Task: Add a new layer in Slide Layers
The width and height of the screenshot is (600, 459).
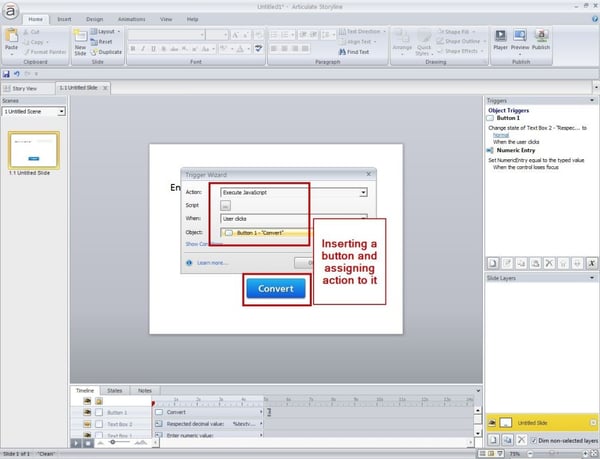Action: [x=493, y=440]
